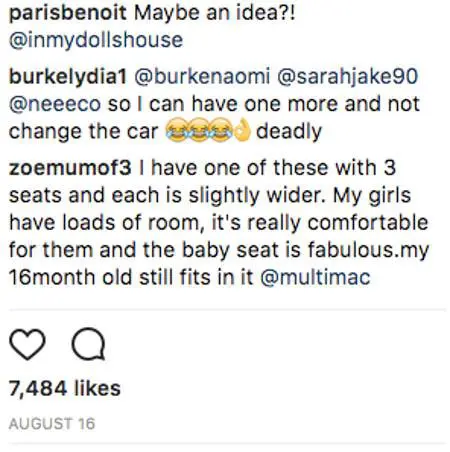
Task: Click the AUGUST 16 post date
Action: pyautogui.click(x=52, y=424)
